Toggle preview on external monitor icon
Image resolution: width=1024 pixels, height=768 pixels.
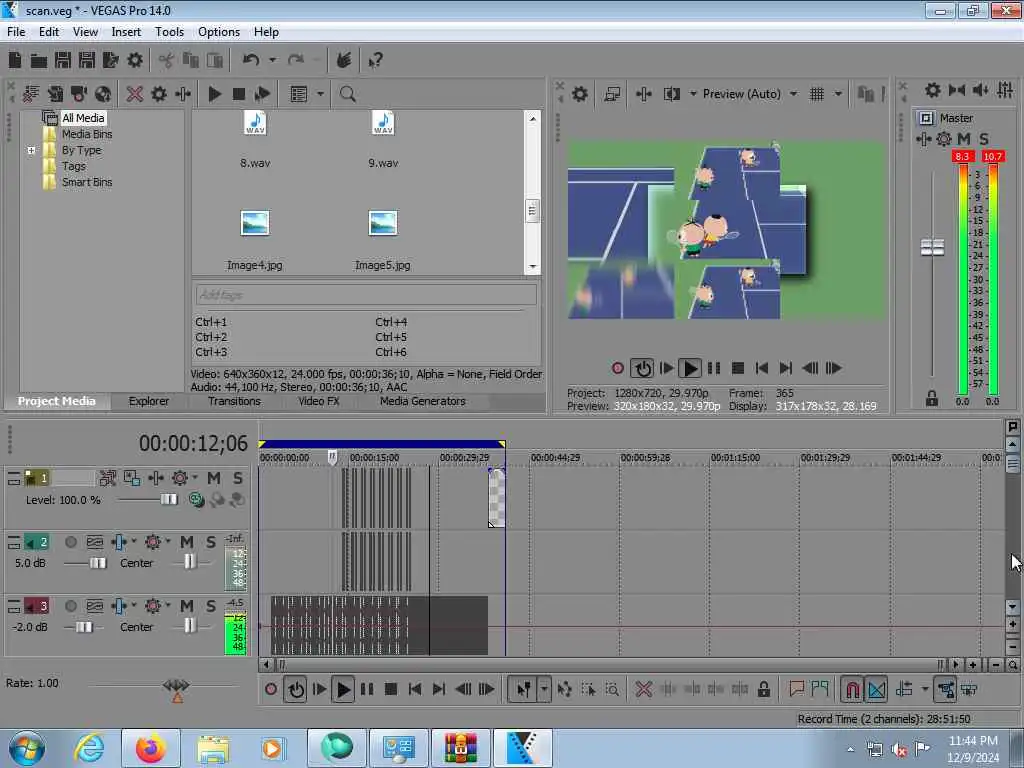[x=612, y=94]
